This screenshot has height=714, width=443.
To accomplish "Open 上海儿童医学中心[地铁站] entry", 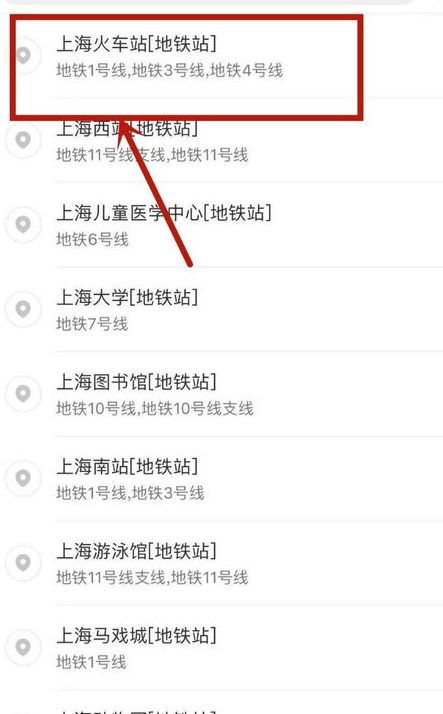I will [221, 224].
